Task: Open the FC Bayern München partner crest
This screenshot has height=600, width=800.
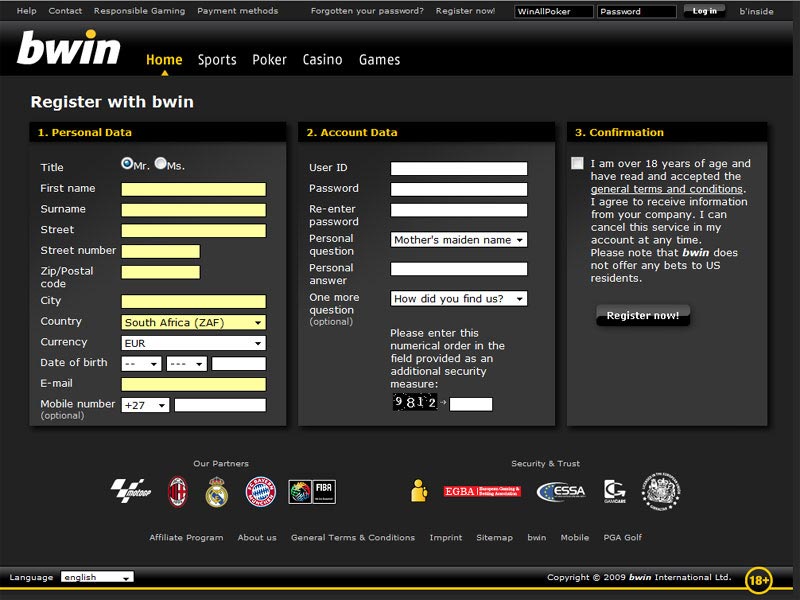Action: click(x=261, y=492)
